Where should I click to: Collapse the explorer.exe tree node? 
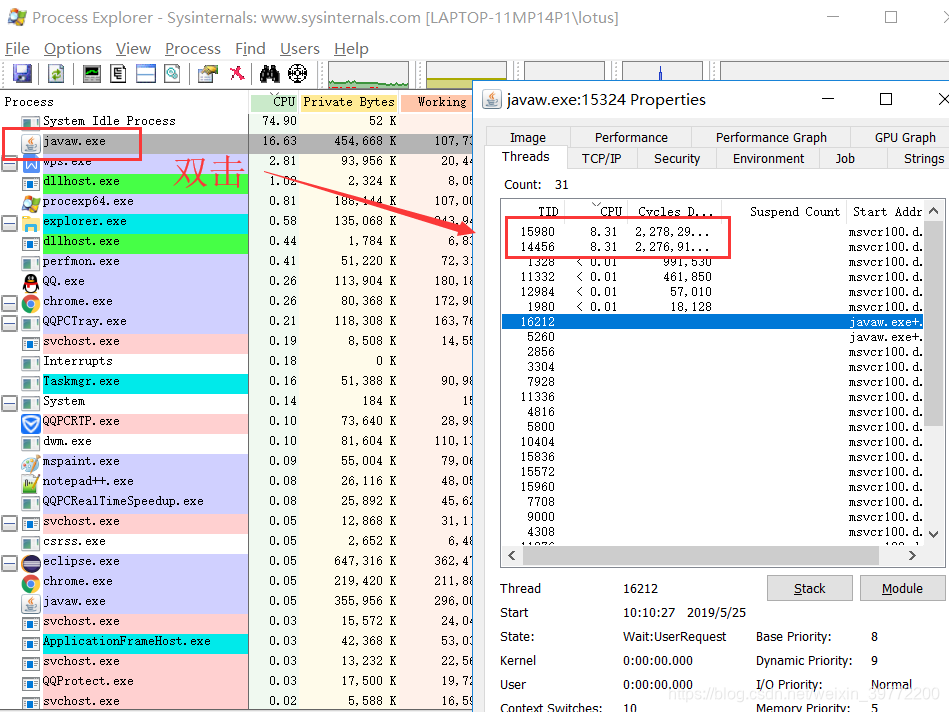pyautogui.click(x=9, y=223)
